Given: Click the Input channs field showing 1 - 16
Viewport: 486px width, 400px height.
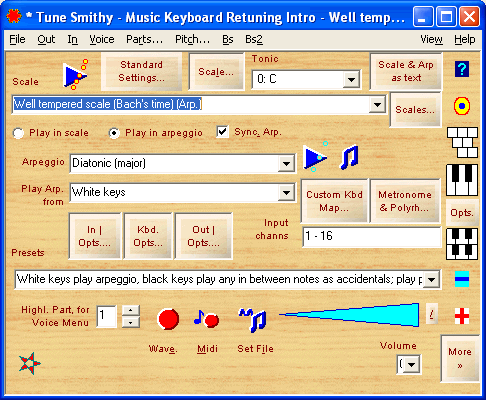Looking at the screenshot, I should click(372, 237).
